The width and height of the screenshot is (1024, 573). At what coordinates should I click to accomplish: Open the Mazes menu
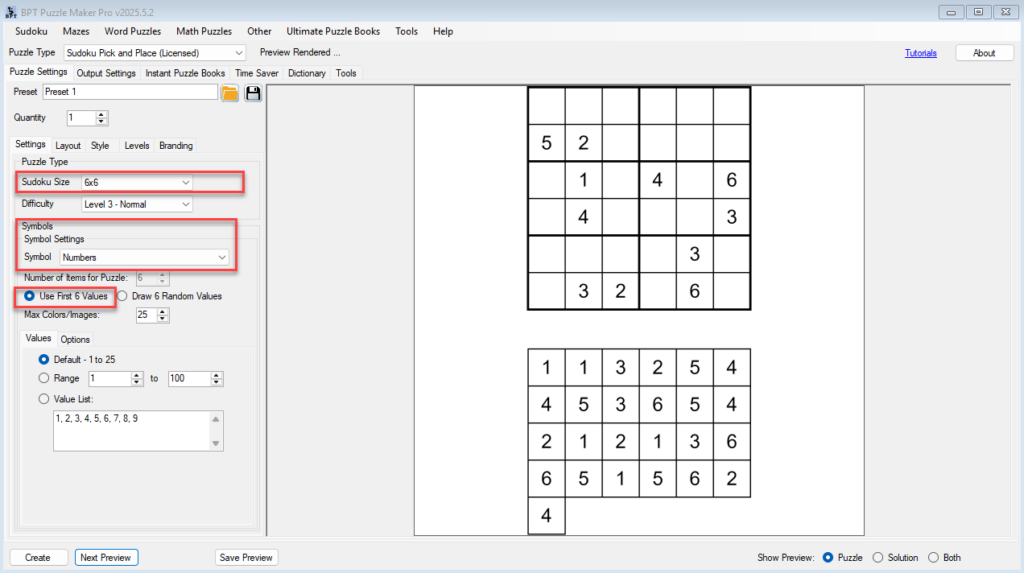coord(76,31)
